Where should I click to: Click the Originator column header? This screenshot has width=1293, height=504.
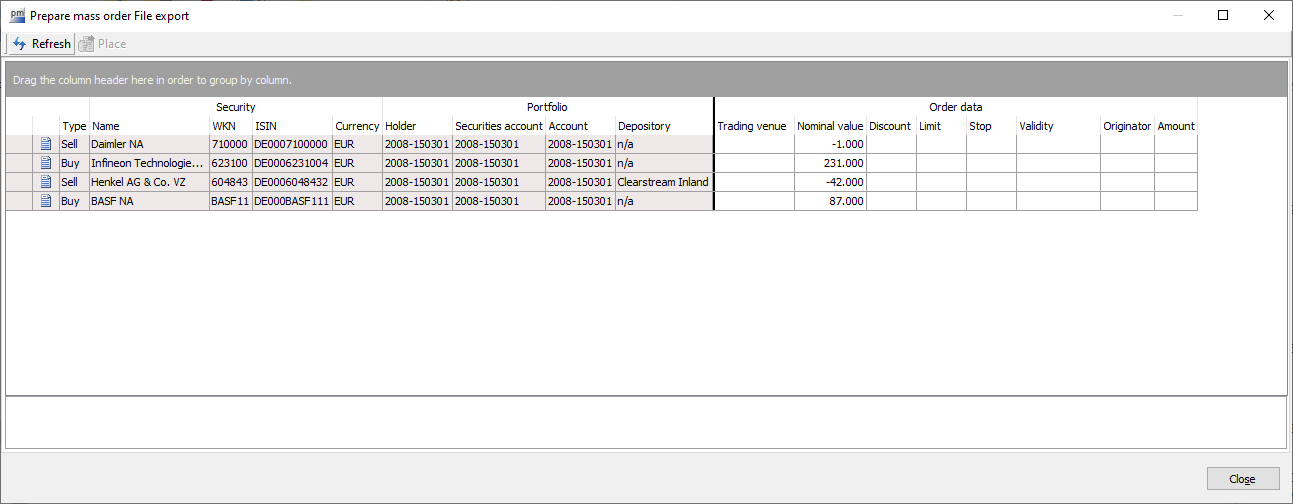coord(1127,126)
